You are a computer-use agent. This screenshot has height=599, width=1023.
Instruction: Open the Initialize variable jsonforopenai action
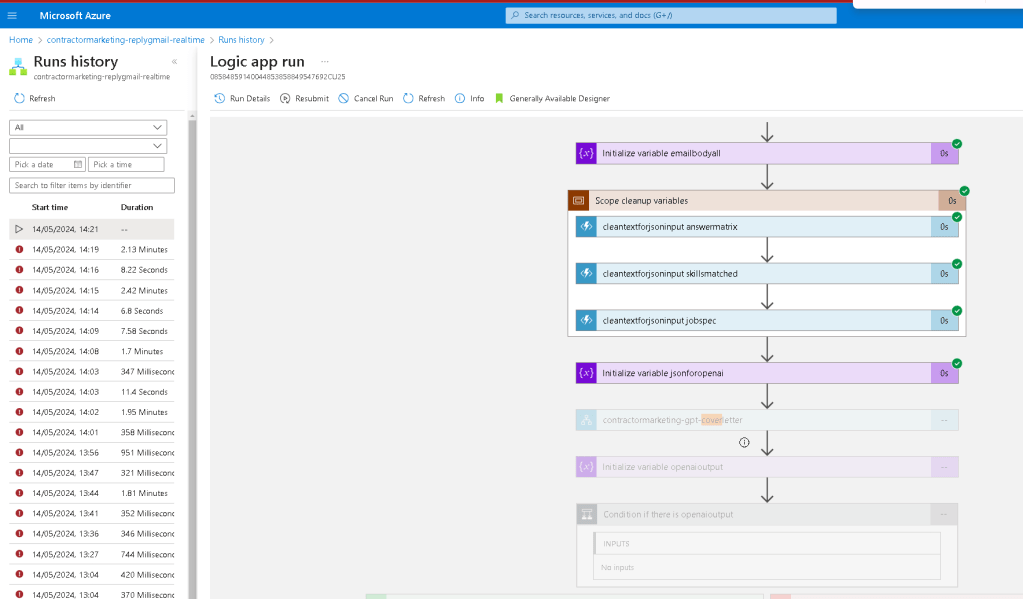[767, 373]
